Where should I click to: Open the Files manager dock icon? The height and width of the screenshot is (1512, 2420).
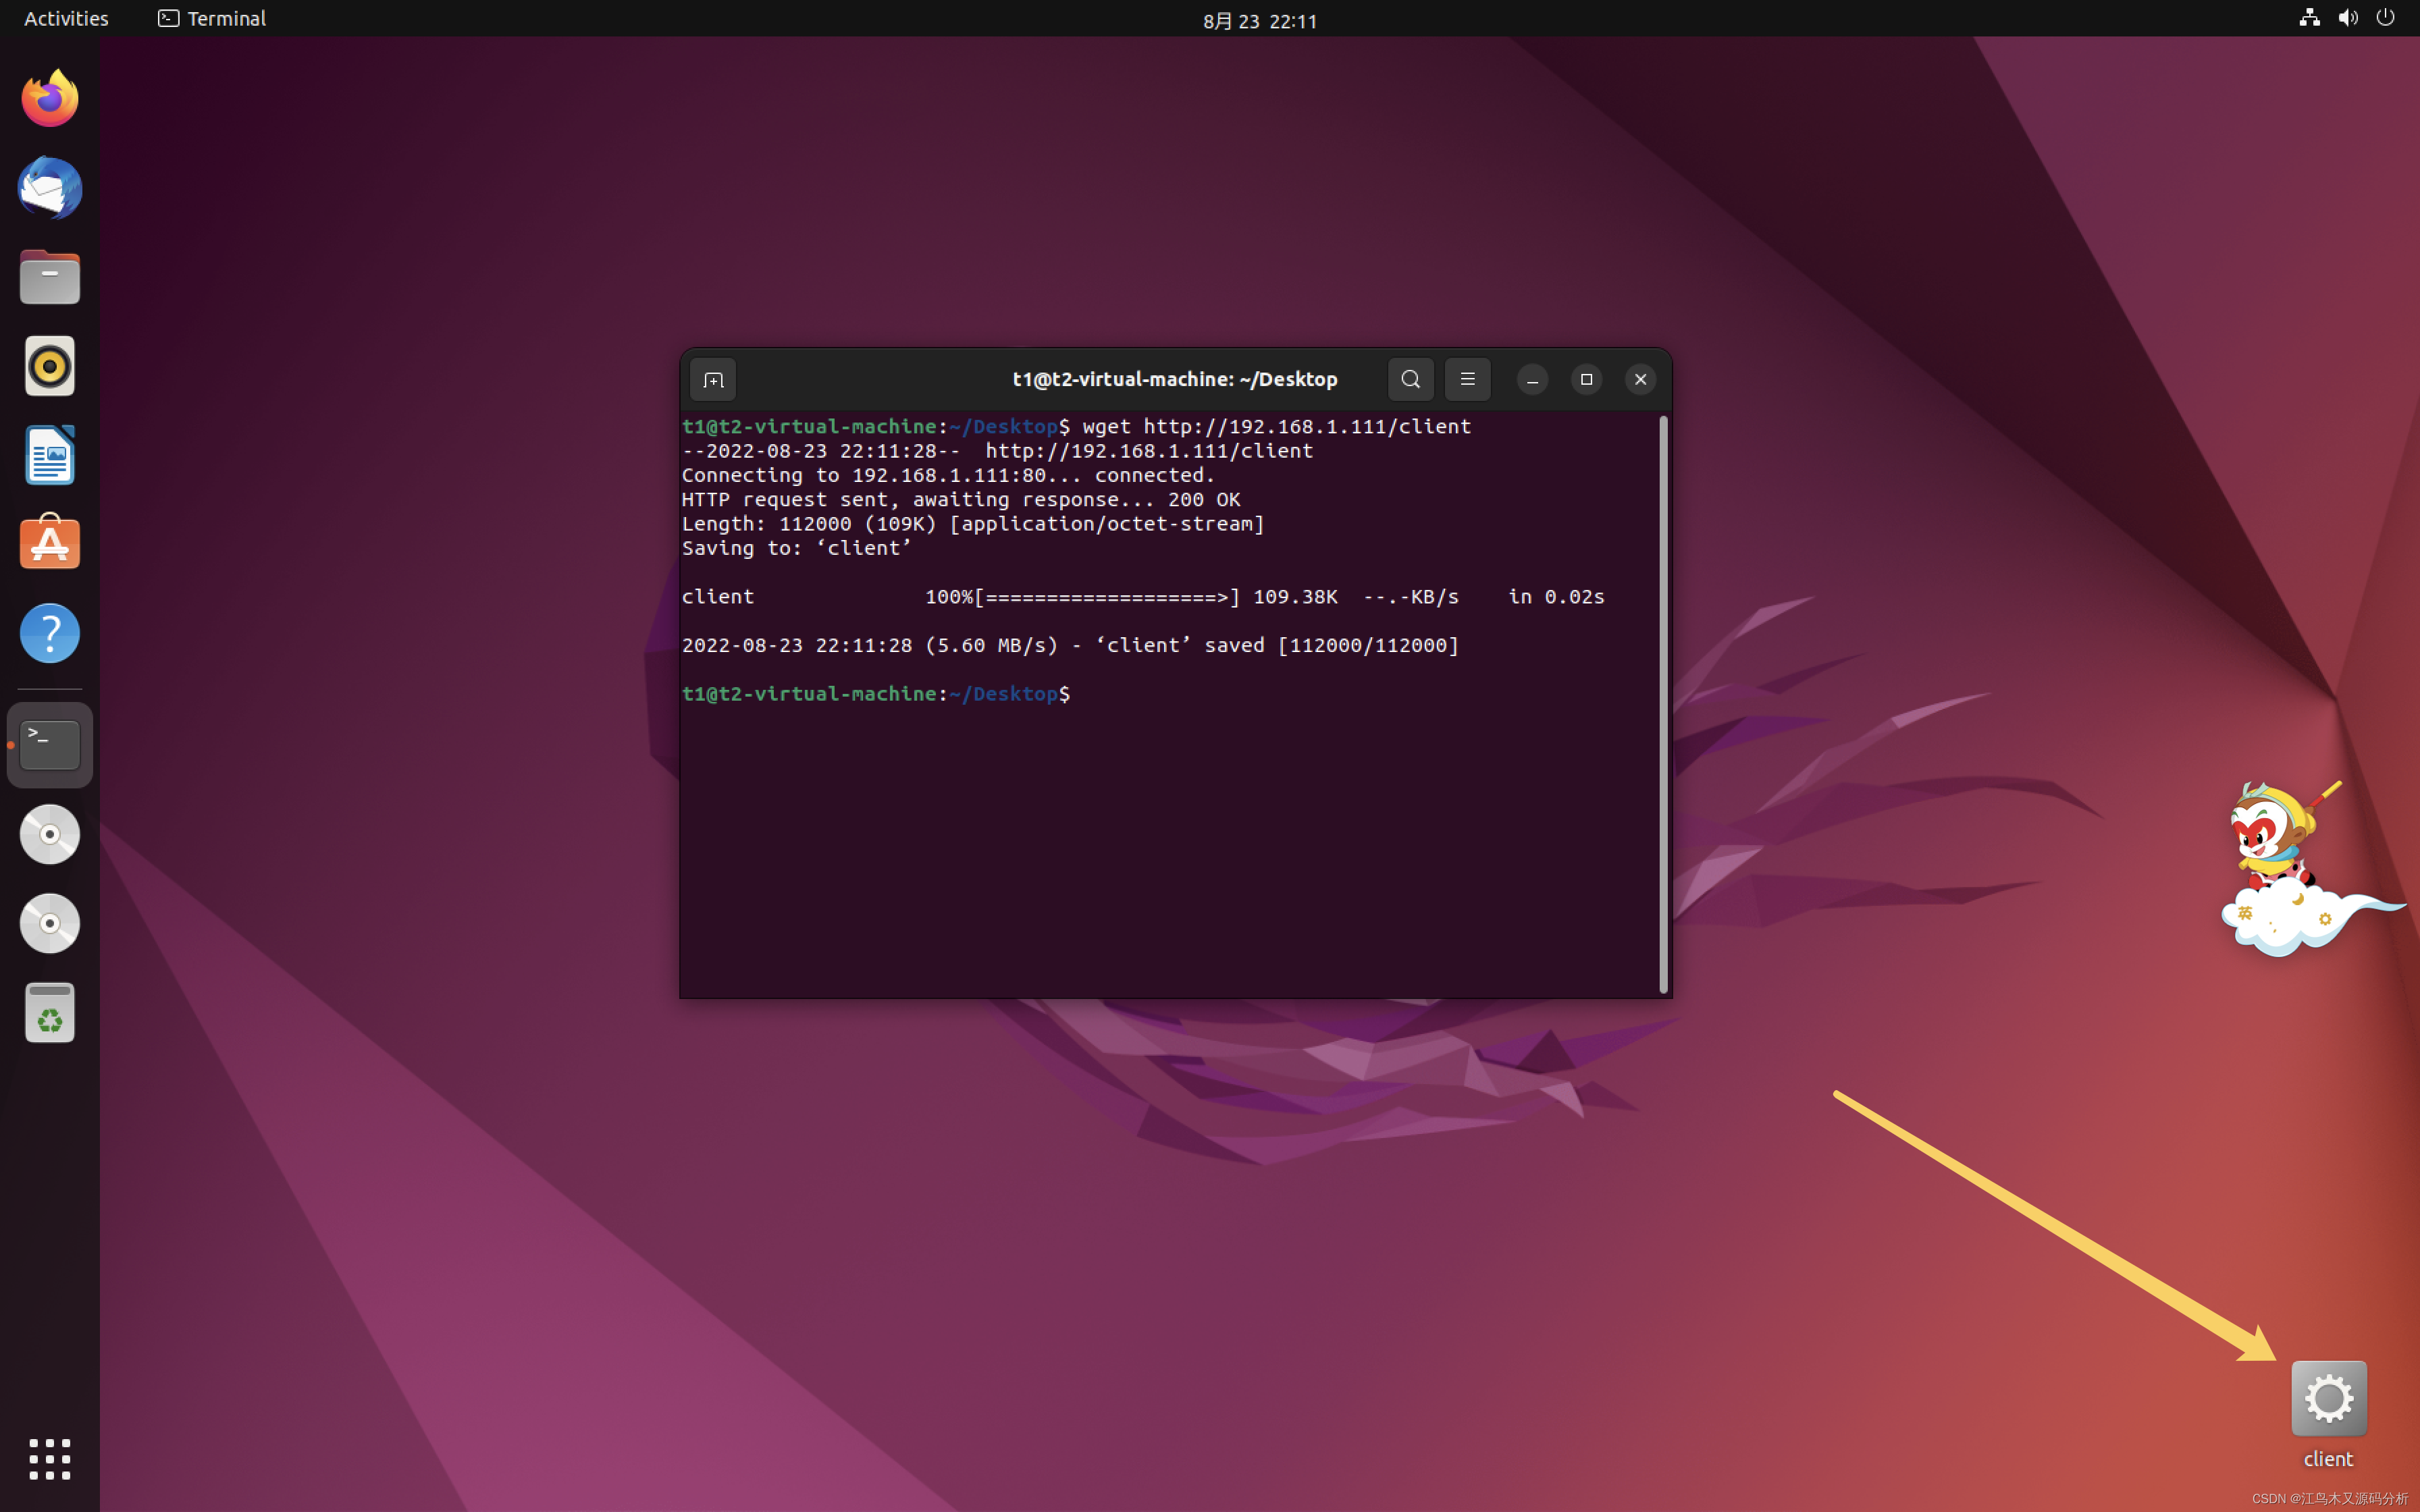[x=50, y=277]
